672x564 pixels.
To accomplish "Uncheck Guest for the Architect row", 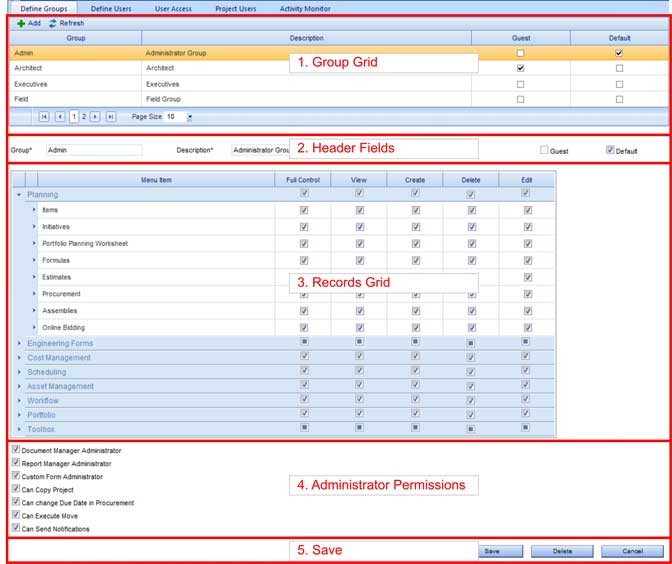I will pyautogui.click(x=520, y=68).
